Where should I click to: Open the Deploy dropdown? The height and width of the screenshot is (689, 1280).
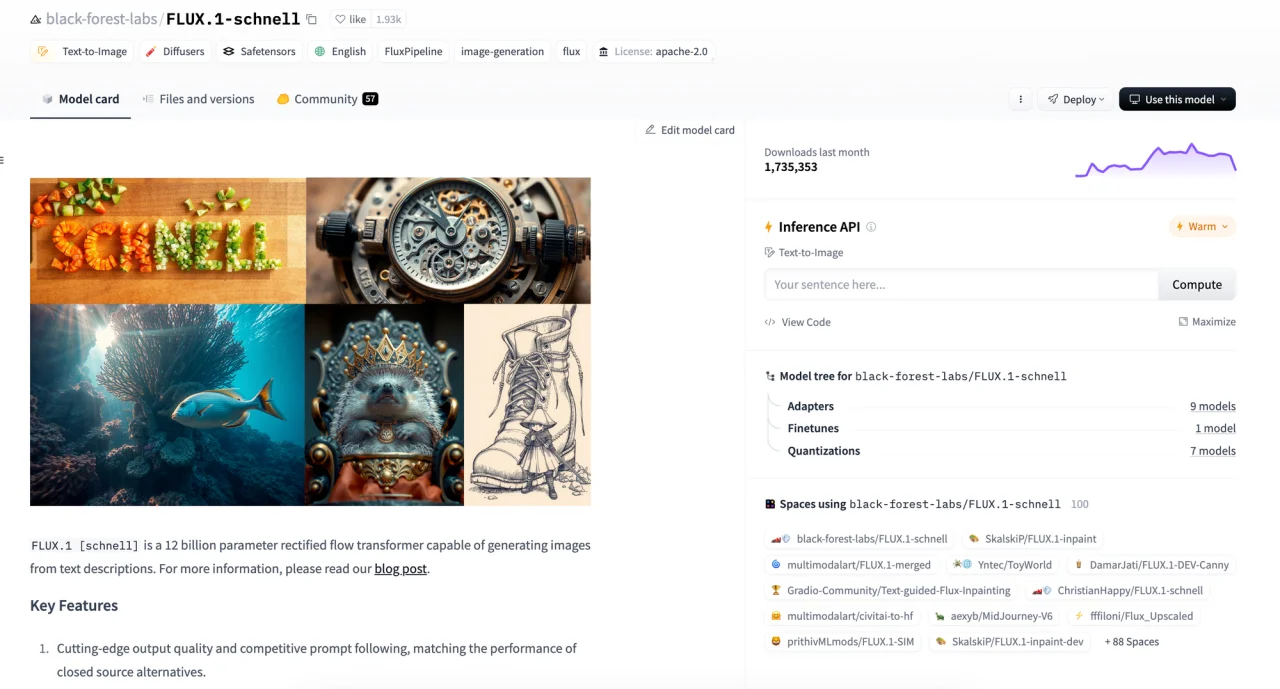click(1076, 99)
